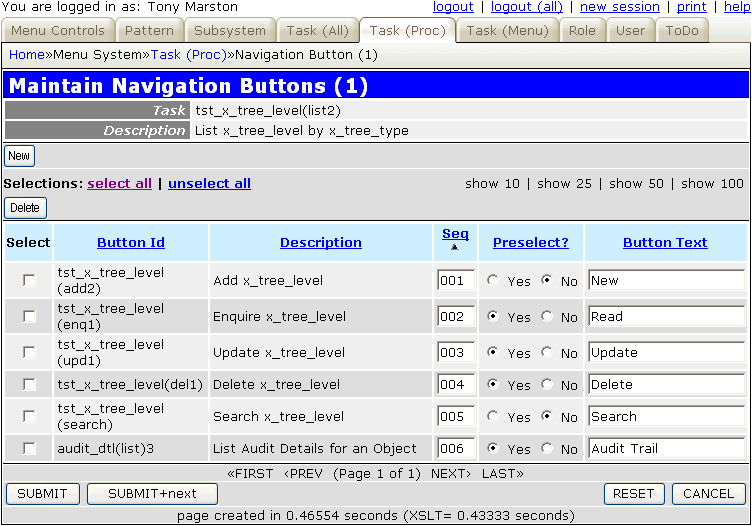This screenshot has height=526, width=752.
Task: Switch to the Menu Controls tab
Action: (57, 31)
